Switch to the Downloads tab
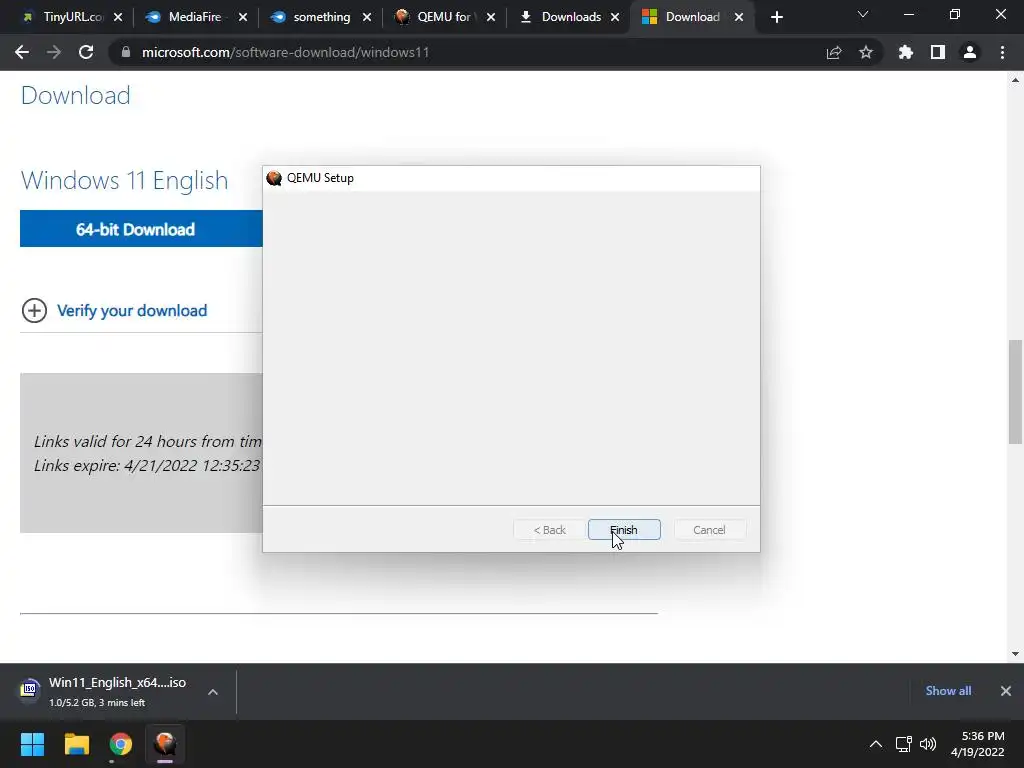The height and width of the screenshot is (768, 1024). pyautogui.click(x=567, y=17)
